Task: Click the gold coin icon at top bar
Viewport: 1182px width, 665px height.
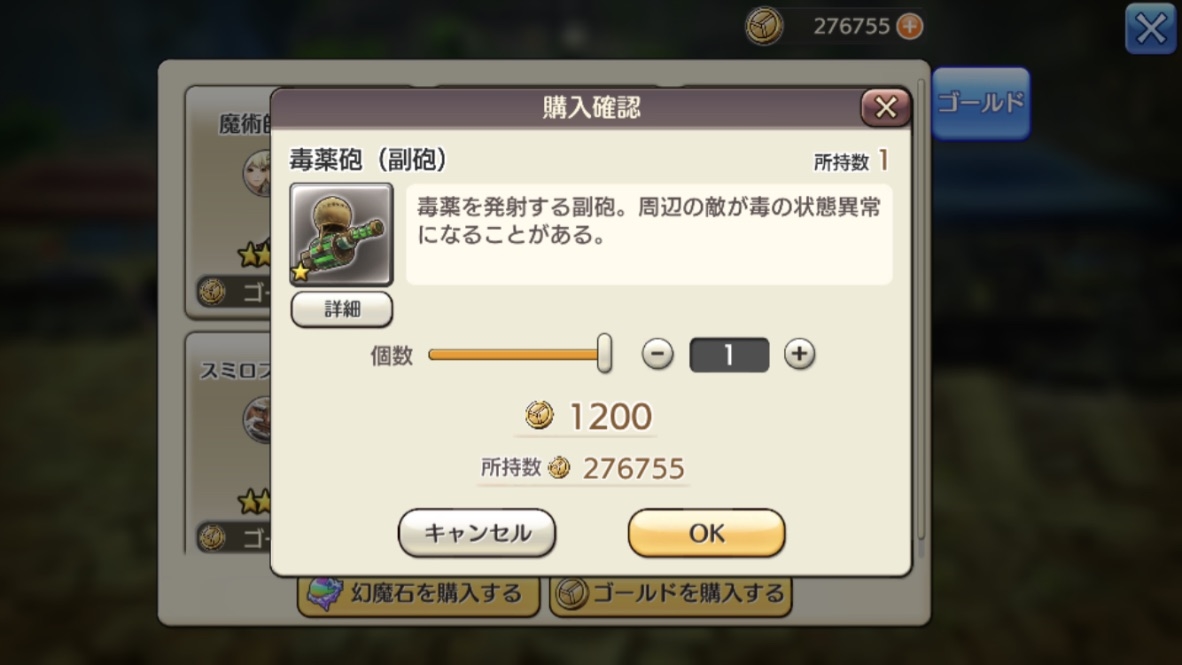Action: [764, 26]
